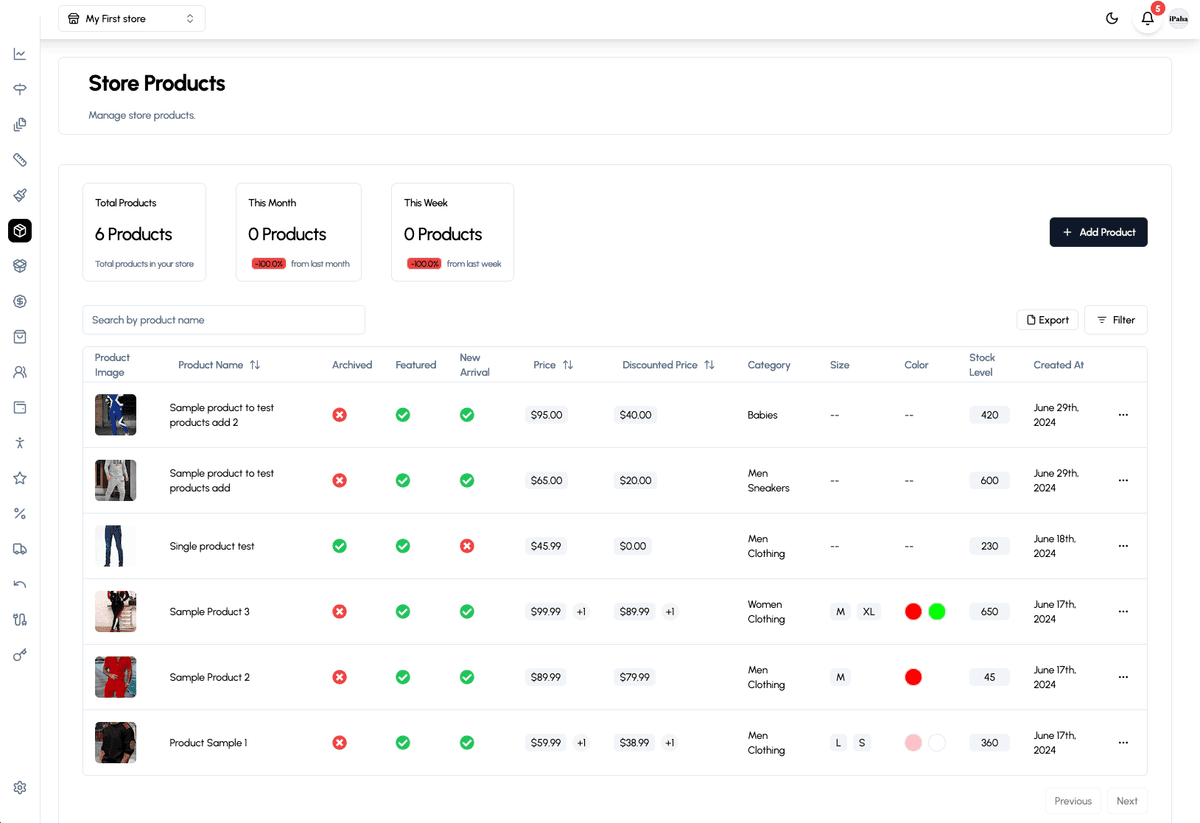Click the green color swatch of Sample Product 3
Screen dimensions: 1200x823
click(x=937, y=611)
